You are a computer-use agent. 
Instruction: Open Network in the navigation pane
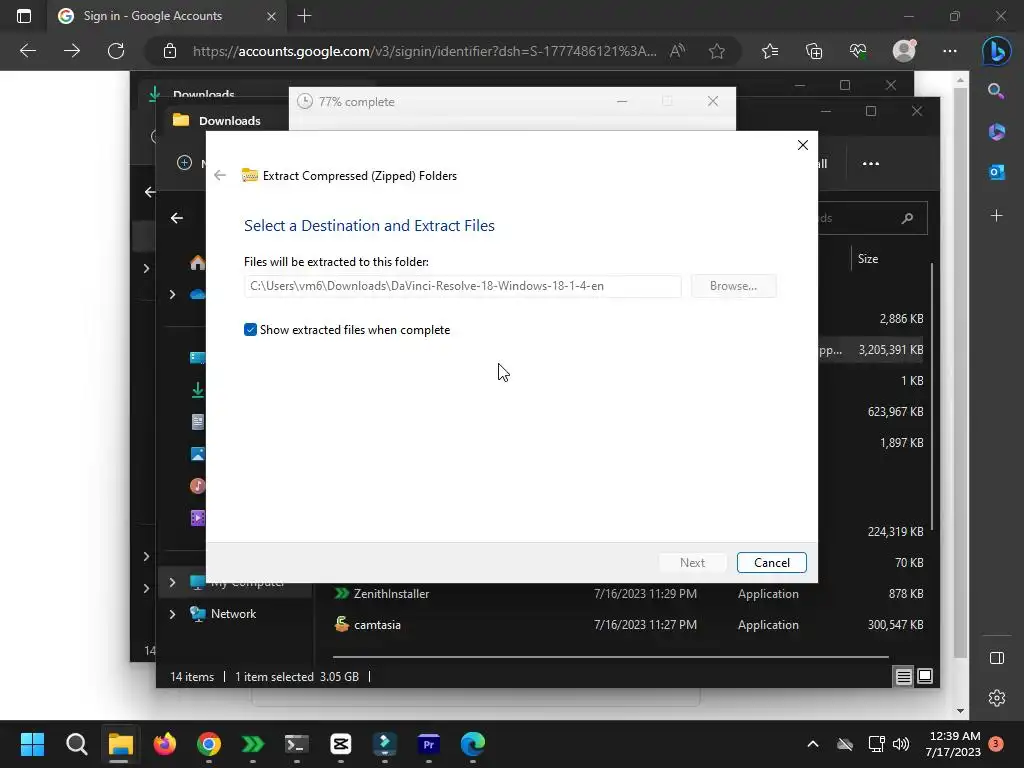233,614
